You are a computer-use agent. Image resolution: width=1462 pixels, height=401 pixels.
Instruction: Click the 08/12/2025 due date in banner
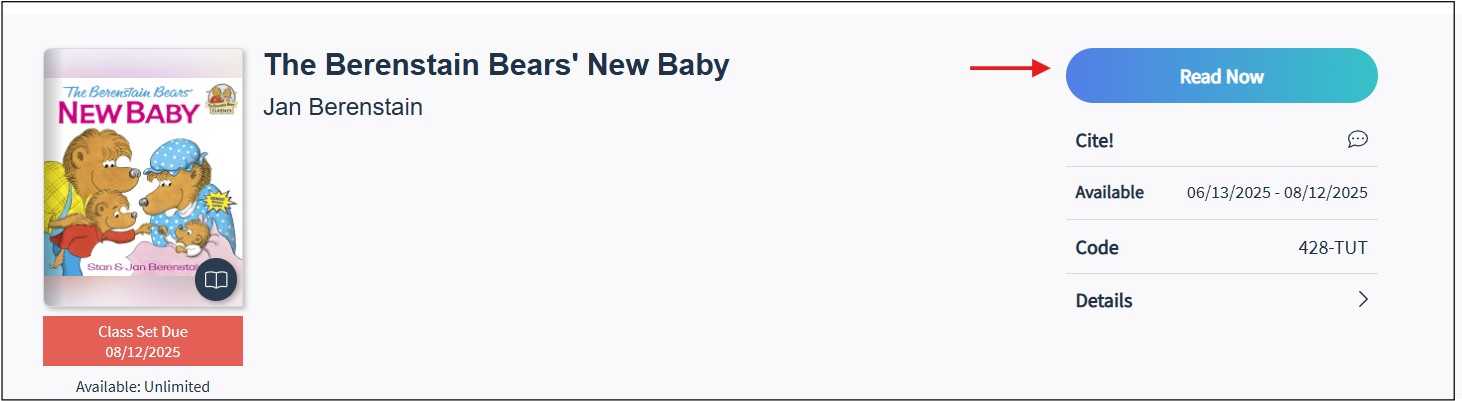tap(143, 351)
